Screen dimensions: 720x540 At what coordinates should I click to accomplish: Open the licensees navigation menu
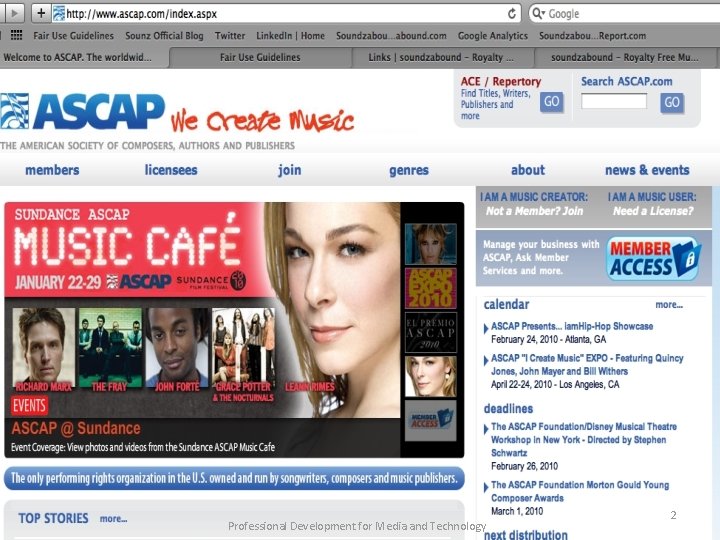171,170
